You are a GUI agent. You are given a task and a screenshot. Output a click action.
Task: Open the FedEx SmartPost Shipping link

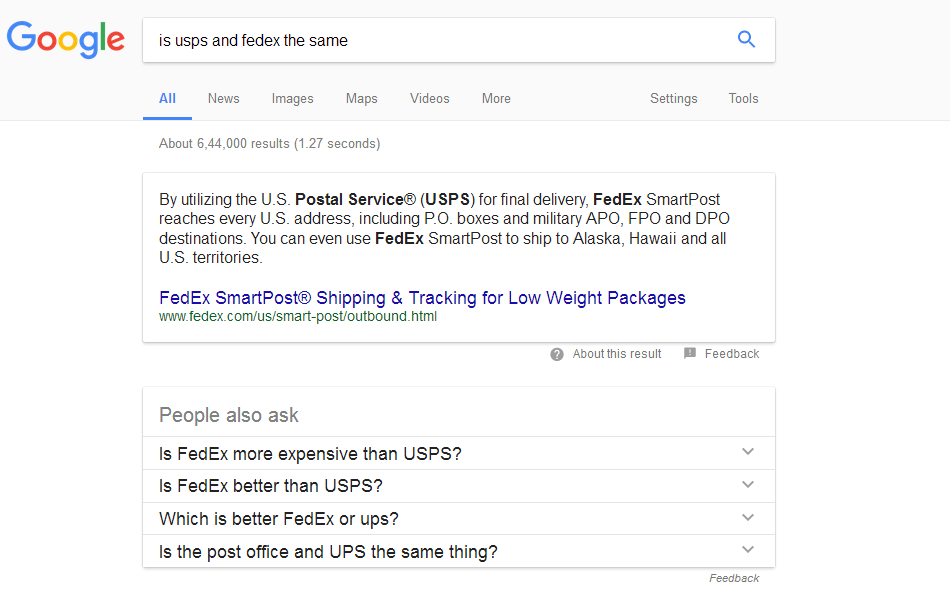pyautogui.click(x=422, y=297)
